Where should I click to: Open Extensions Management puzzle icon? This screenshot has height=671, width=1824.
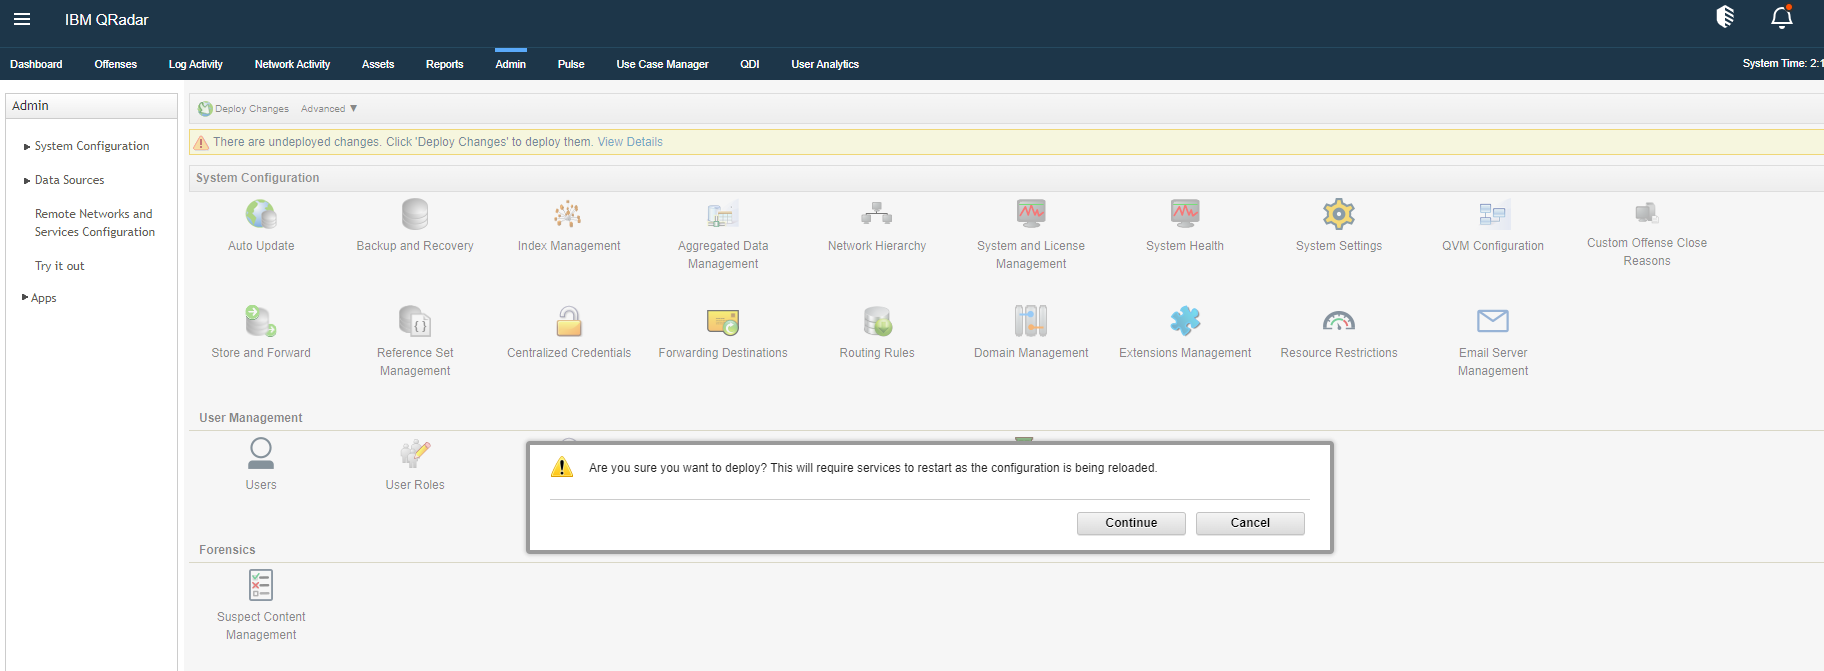coord(1185,321)
